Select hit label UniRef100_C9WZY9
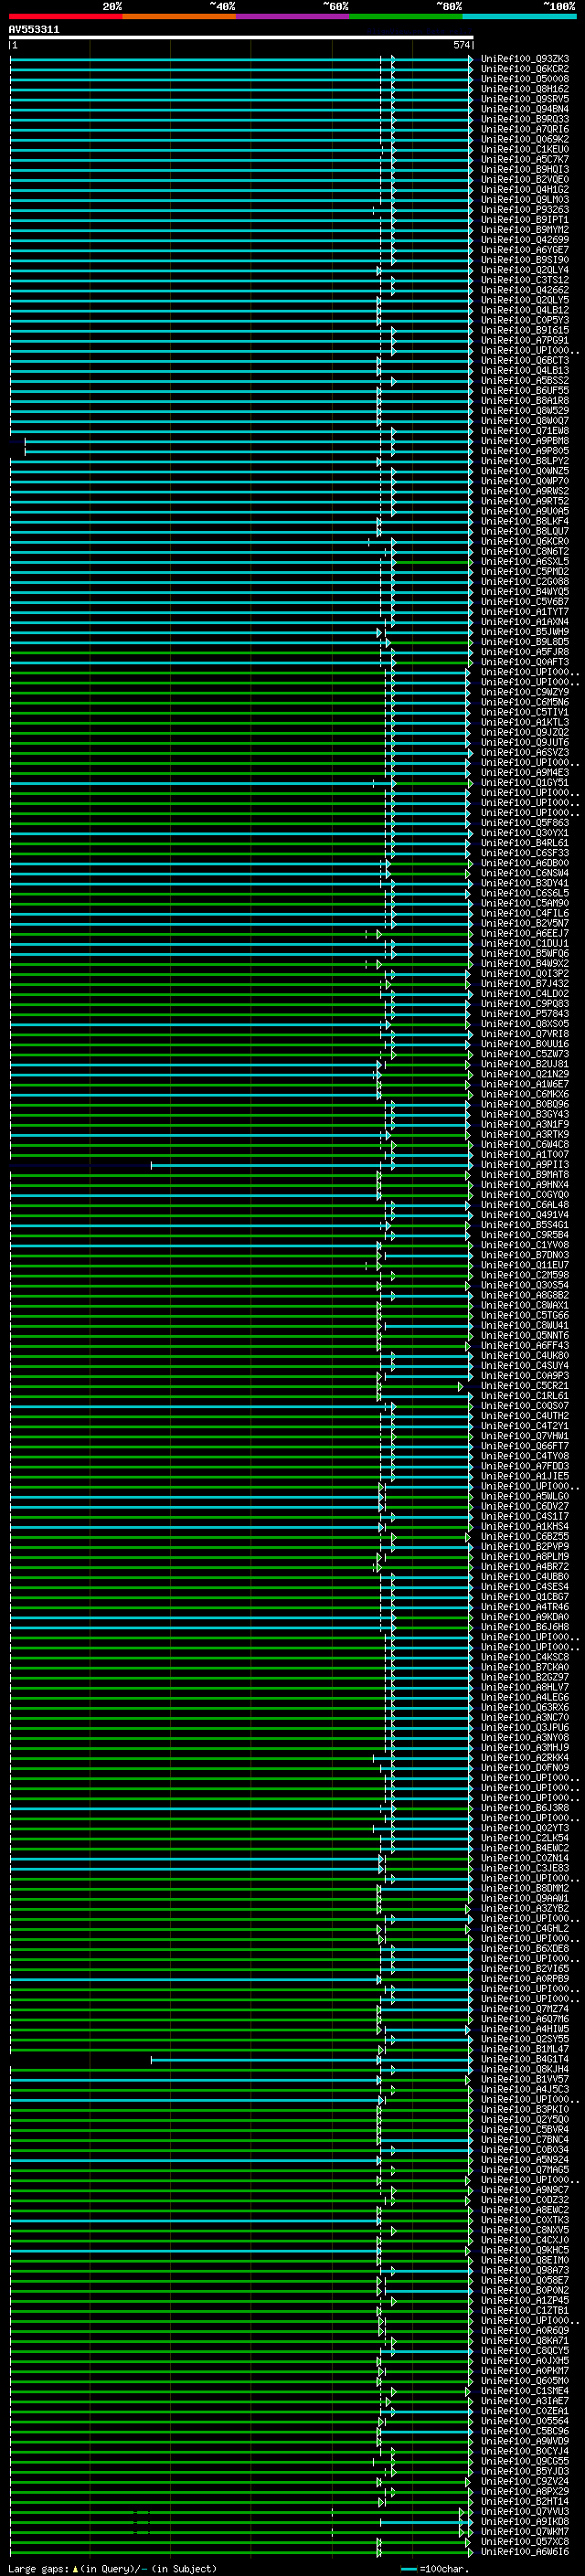 coord(525,692)
